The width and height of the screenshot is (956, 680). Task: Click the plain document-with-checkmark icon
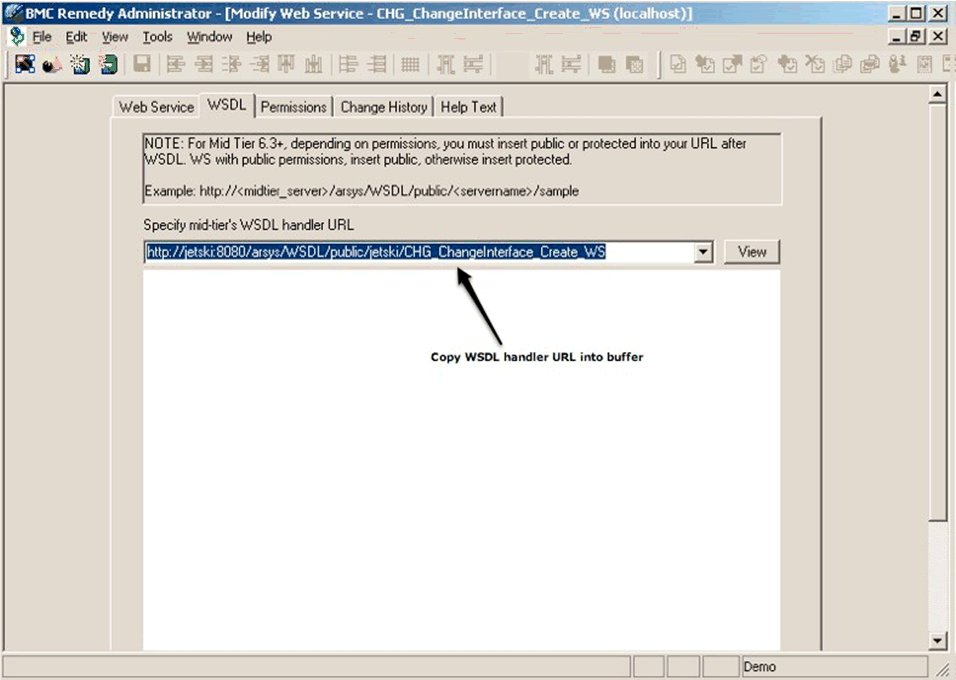[x=677, y=64]
